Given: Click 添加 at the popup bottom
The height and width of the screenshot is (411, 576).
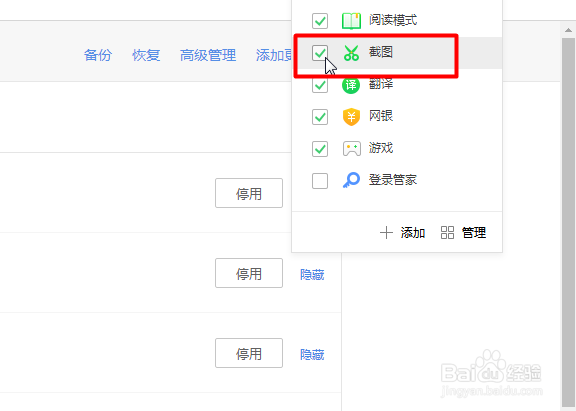Looking at the screenshot, I should click(413, 233).
